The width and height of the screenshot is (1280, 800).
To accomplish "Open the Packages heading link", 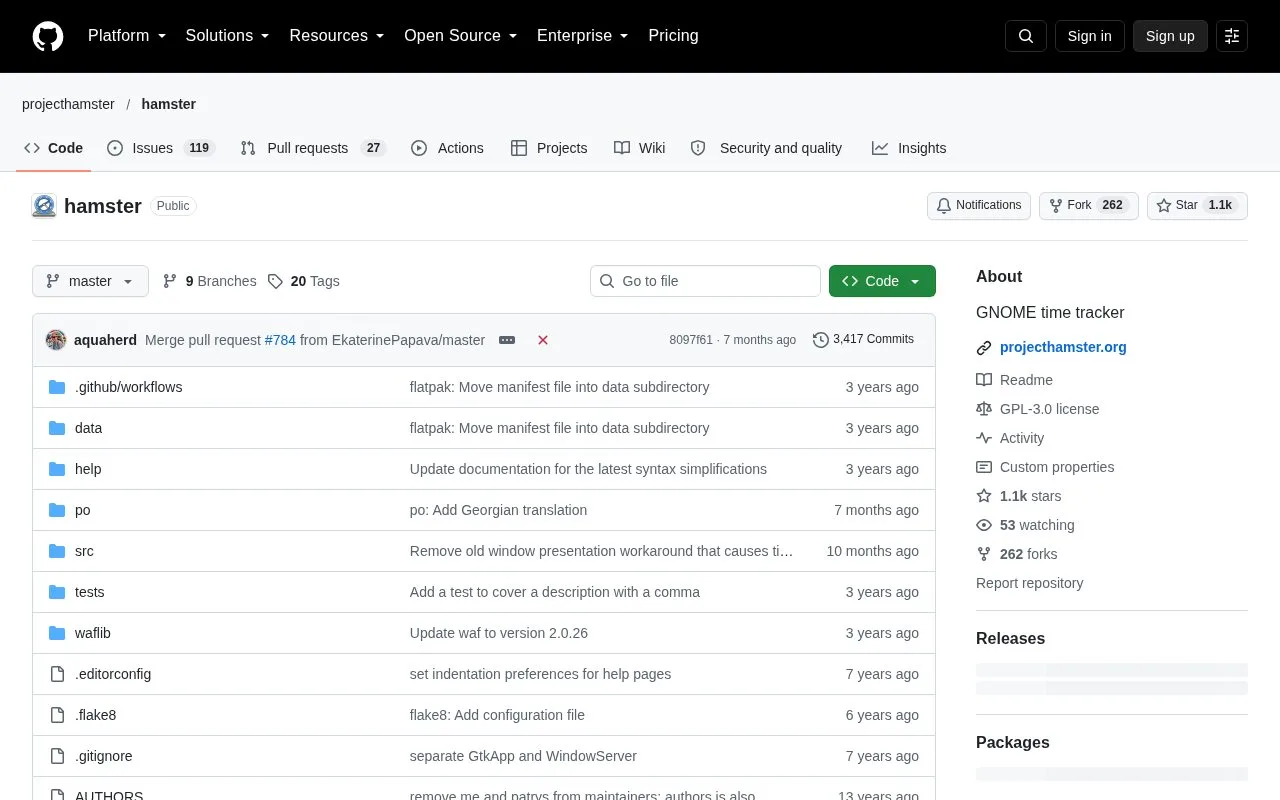I will [1013, 743].
